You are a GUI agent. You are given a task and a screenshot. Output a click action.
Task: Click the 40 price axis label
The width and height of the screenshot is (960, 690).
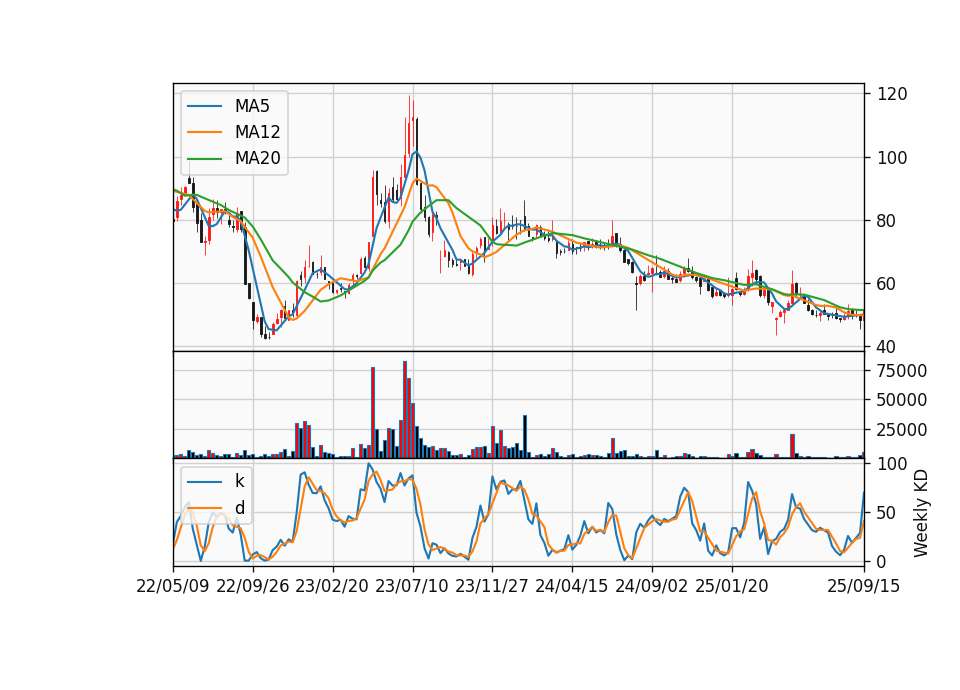[887, 347]
